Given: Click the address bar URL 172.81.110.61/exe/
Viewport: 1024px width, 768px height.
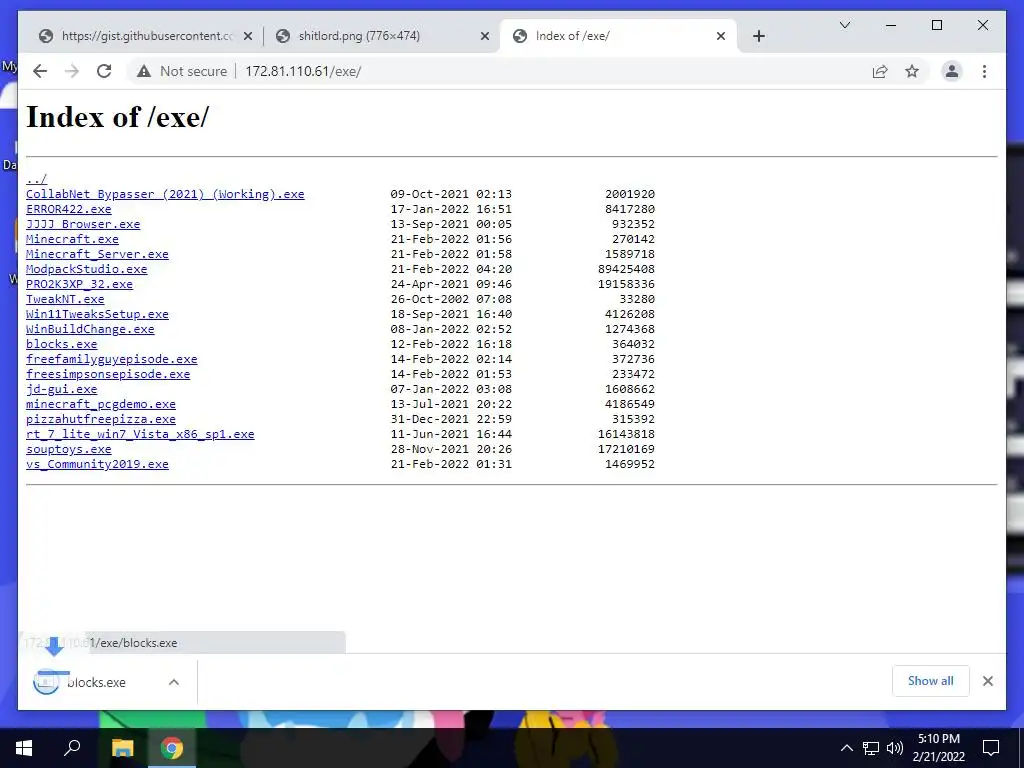Looking at the screenshot, I should (303, 71).
